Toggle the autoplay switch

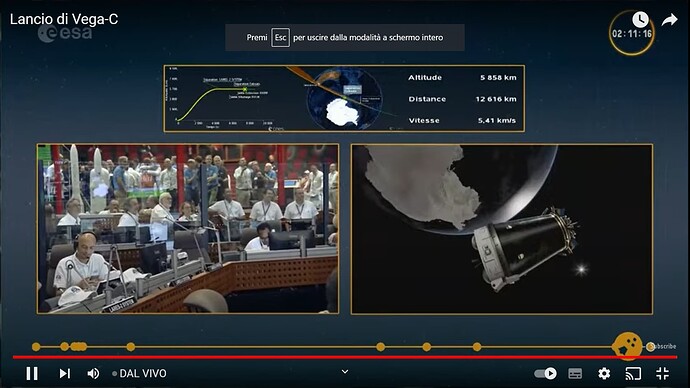[x=545, y=373]
